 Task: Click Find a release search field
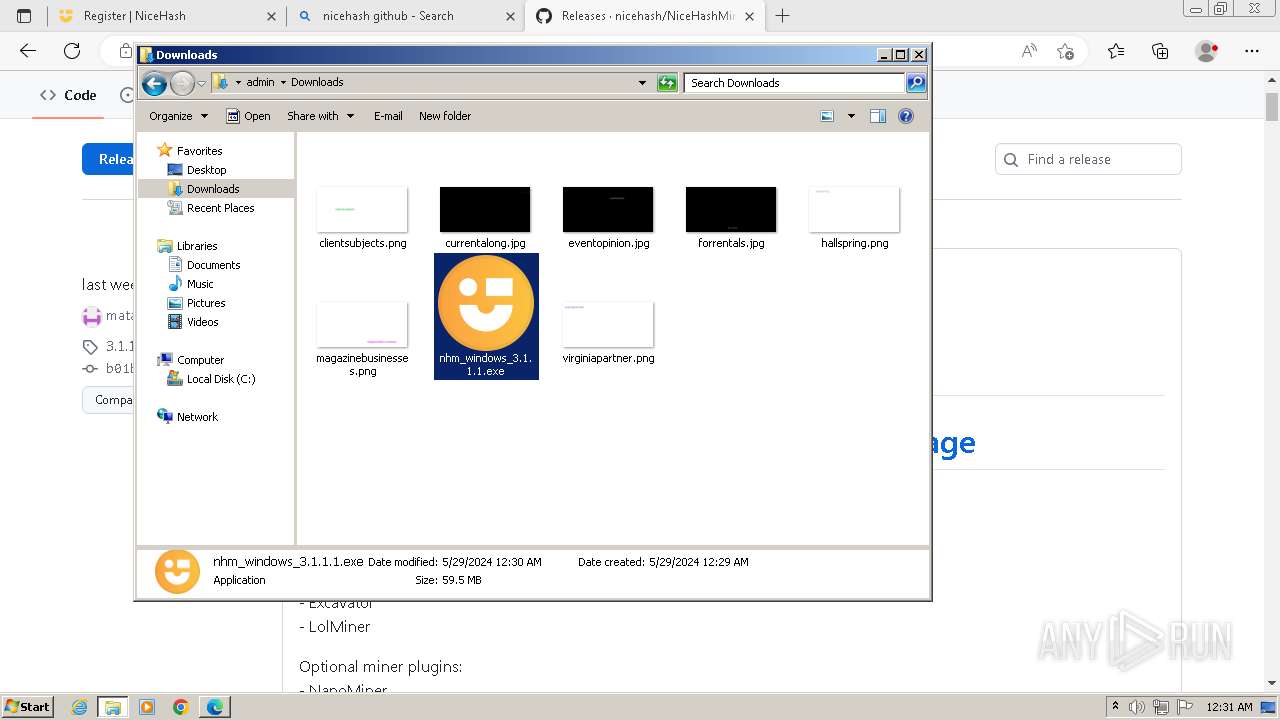(1088, 159)
